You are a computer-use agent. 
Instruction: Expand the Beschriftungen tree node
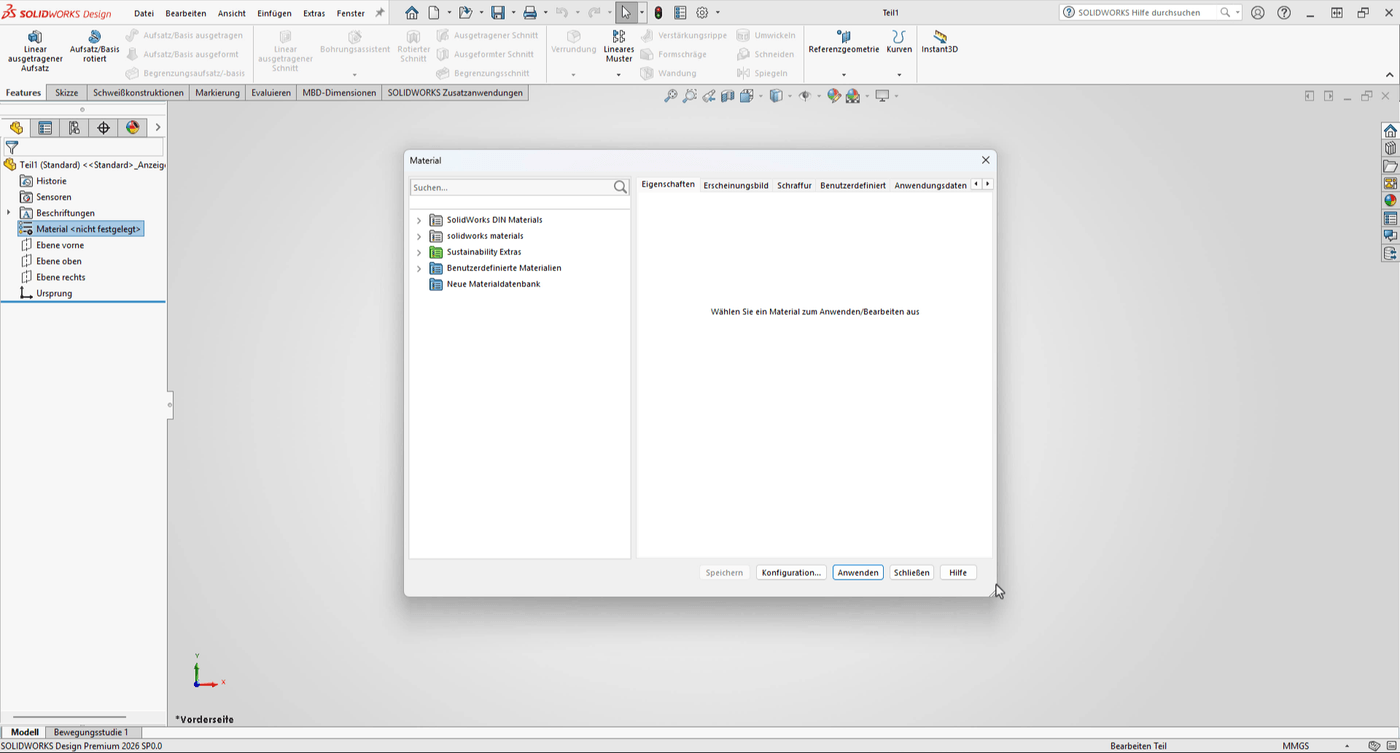pos(9,213)
